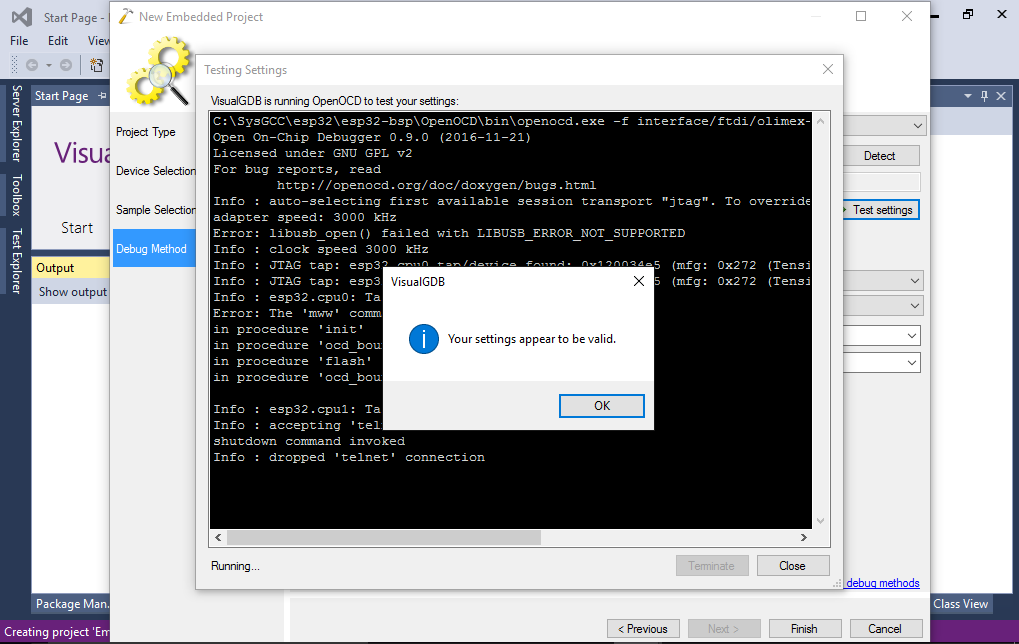Image resolution: width=1019 pixels, height=644 pixels.
Task: Click the info icon in message box
Action: point(424,339)
